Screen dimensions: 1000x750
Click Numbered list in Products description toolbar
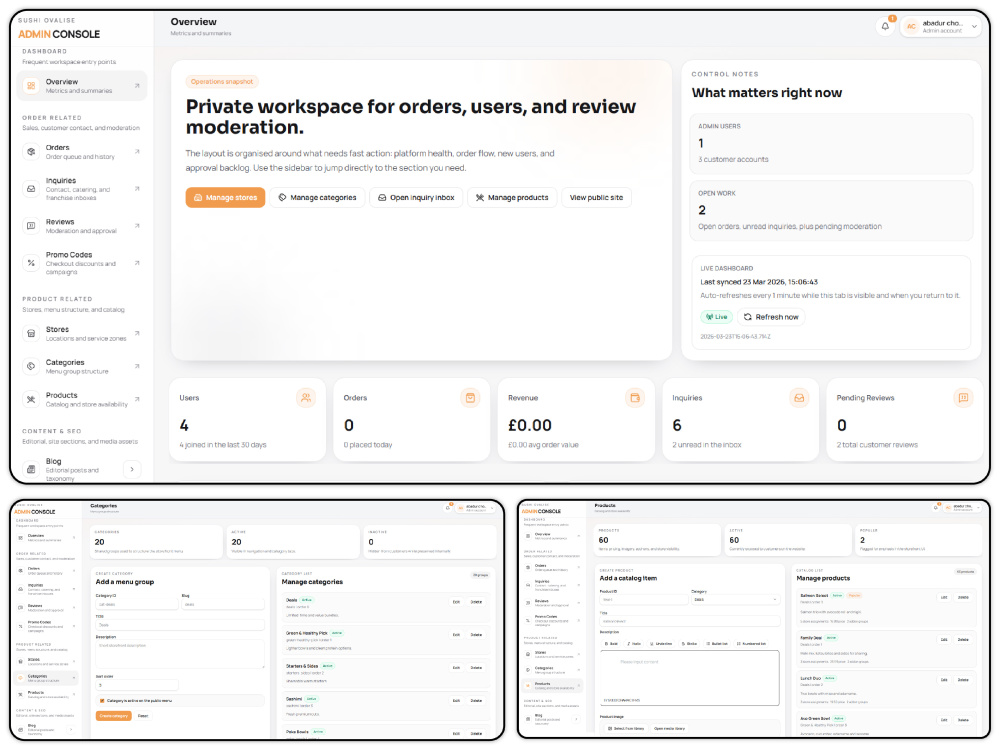[x=751, y=644]
